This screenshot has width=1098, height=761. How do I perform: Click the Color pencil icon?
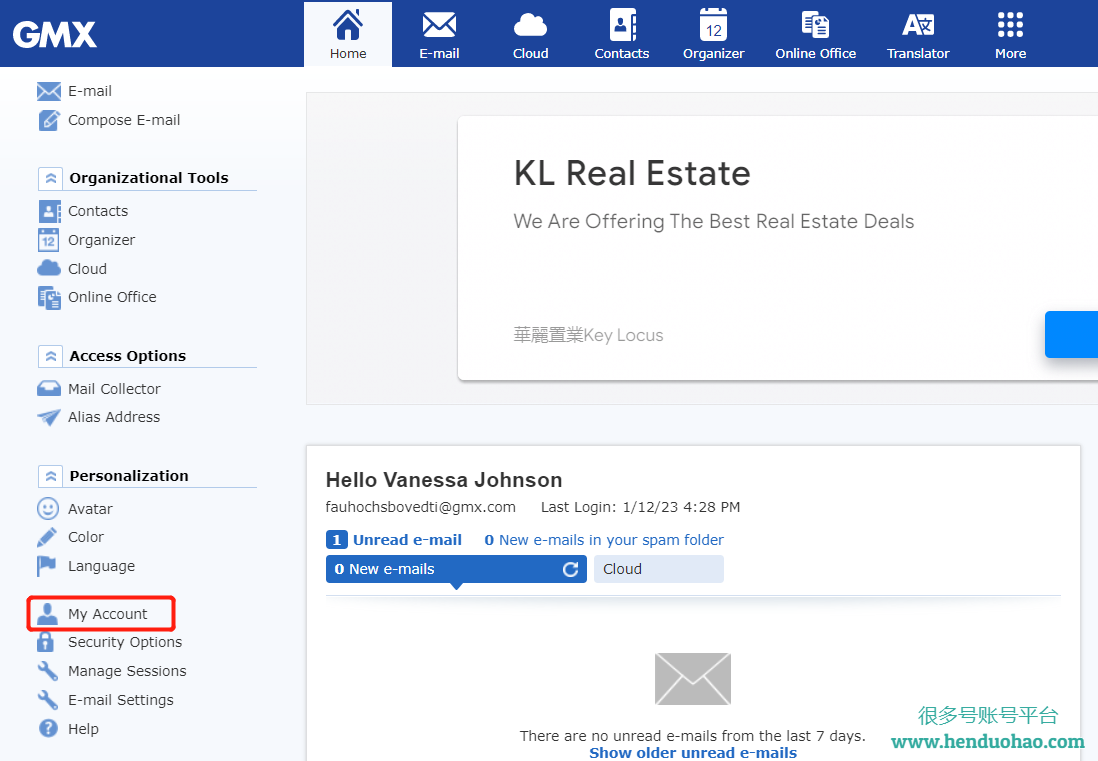click(x=47, y=538)
